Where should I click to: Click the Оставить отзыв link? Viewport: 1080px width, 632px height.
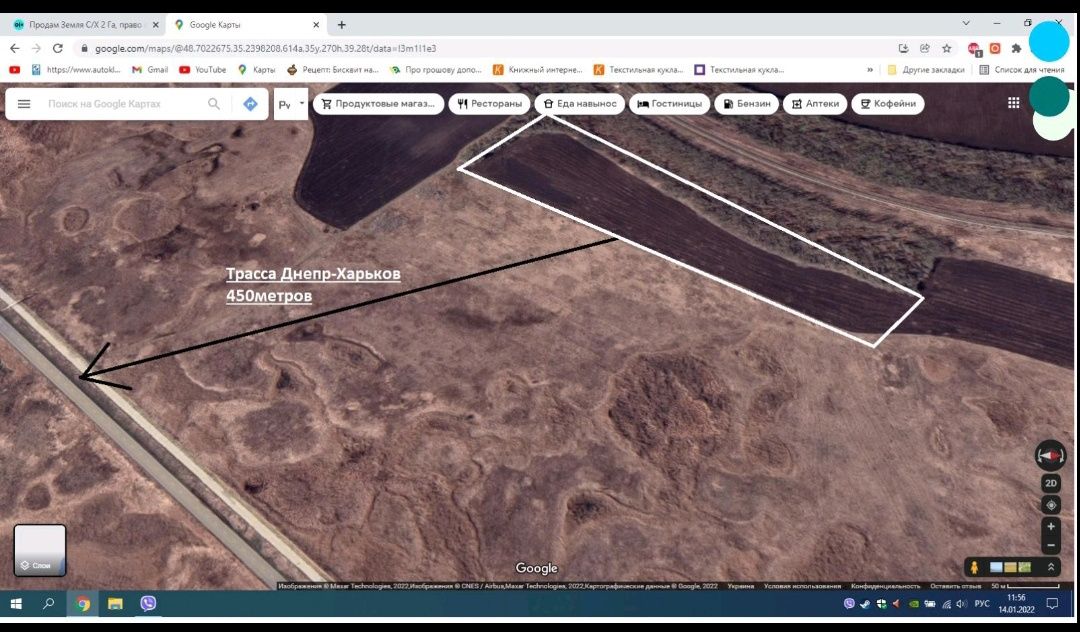tap(955, 586)
